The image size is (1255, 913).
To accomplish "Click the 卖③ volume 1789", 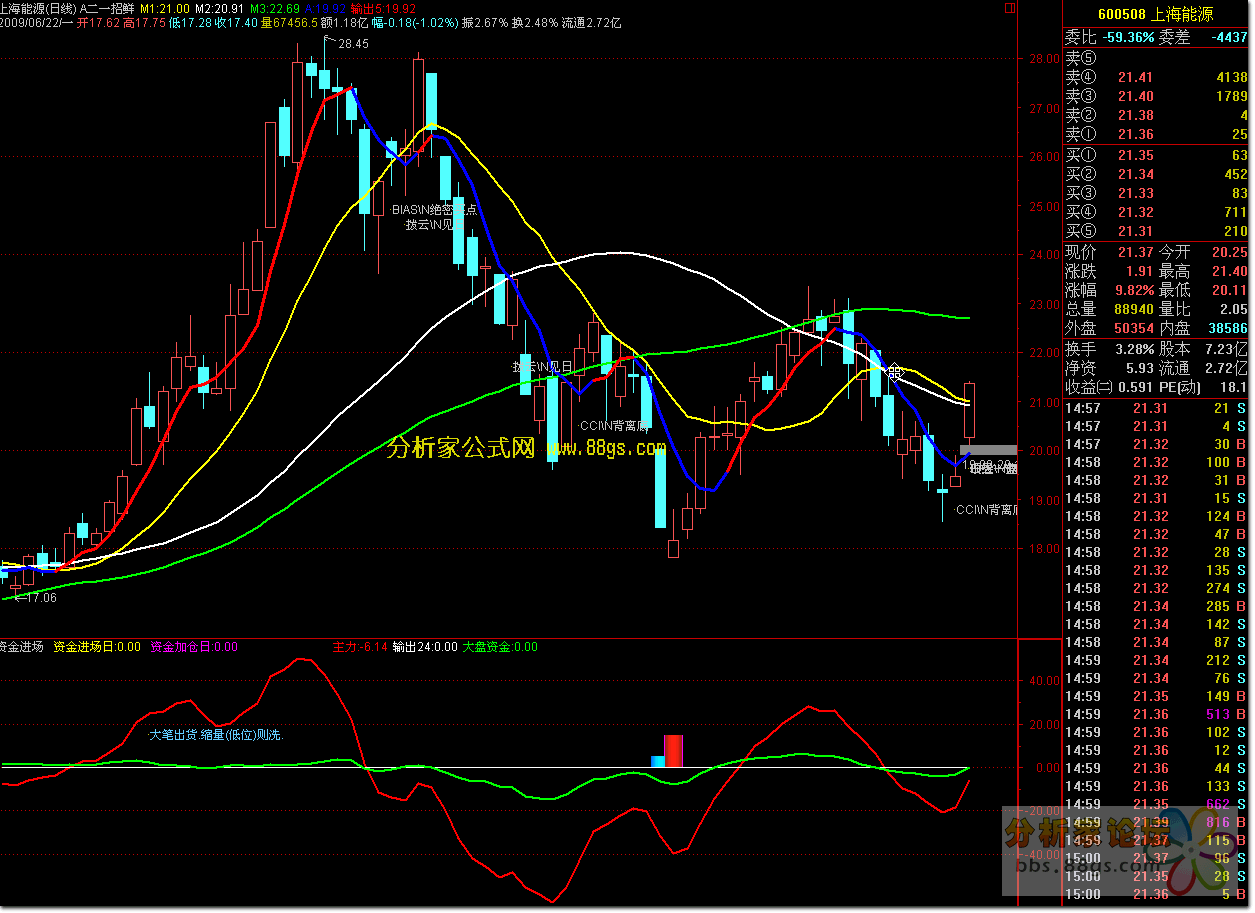I will click(1231, 96).
